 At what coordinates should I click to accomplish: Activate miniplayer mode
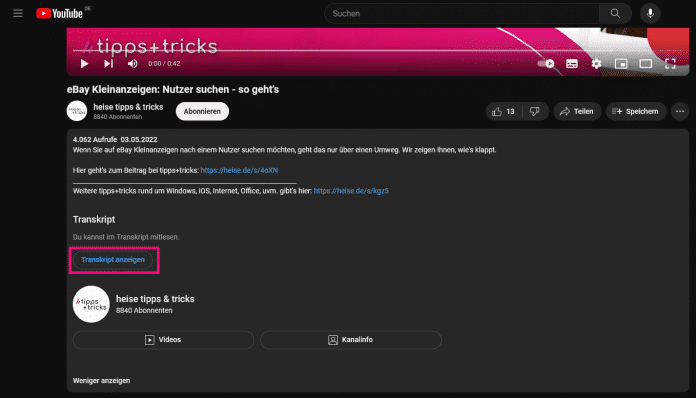coord(621,64)
